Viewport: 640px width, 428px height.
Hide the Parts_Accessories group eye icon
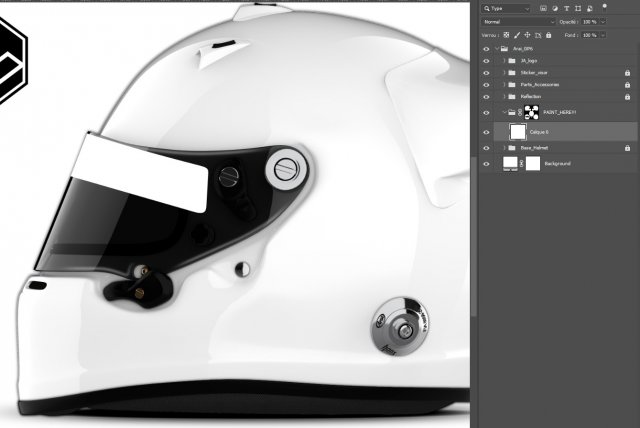click(486, 85)
